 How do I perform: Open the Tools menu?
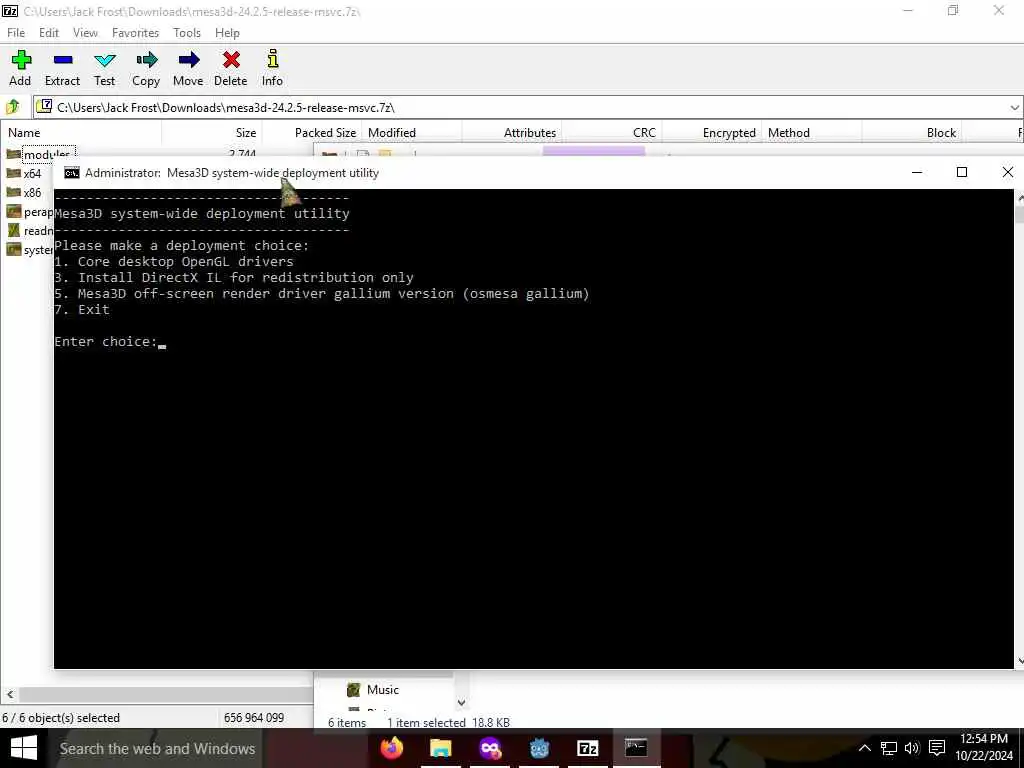(187, 33)
